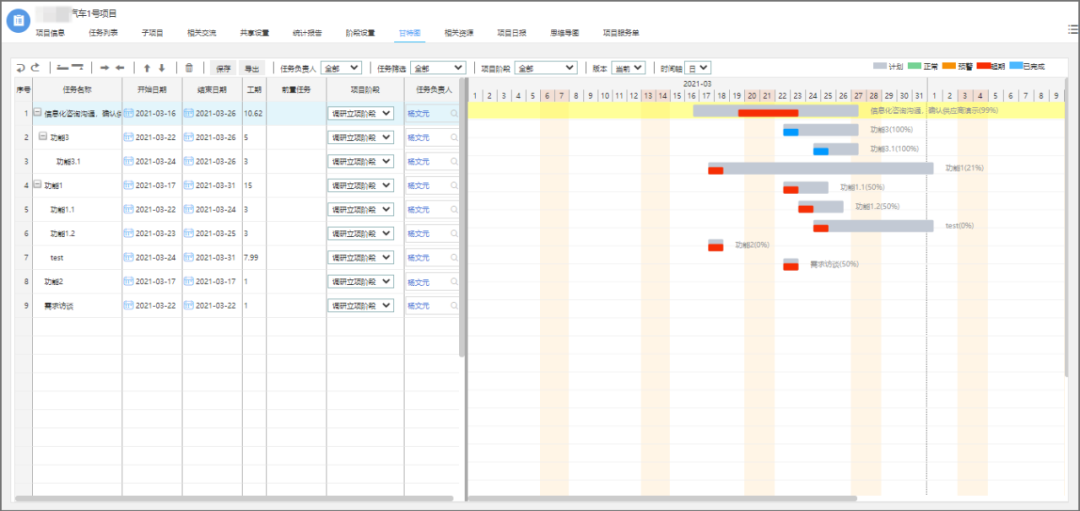1080x511 pixels.
Task: Indent task with the right arrow icon
Action: (105, 67)
